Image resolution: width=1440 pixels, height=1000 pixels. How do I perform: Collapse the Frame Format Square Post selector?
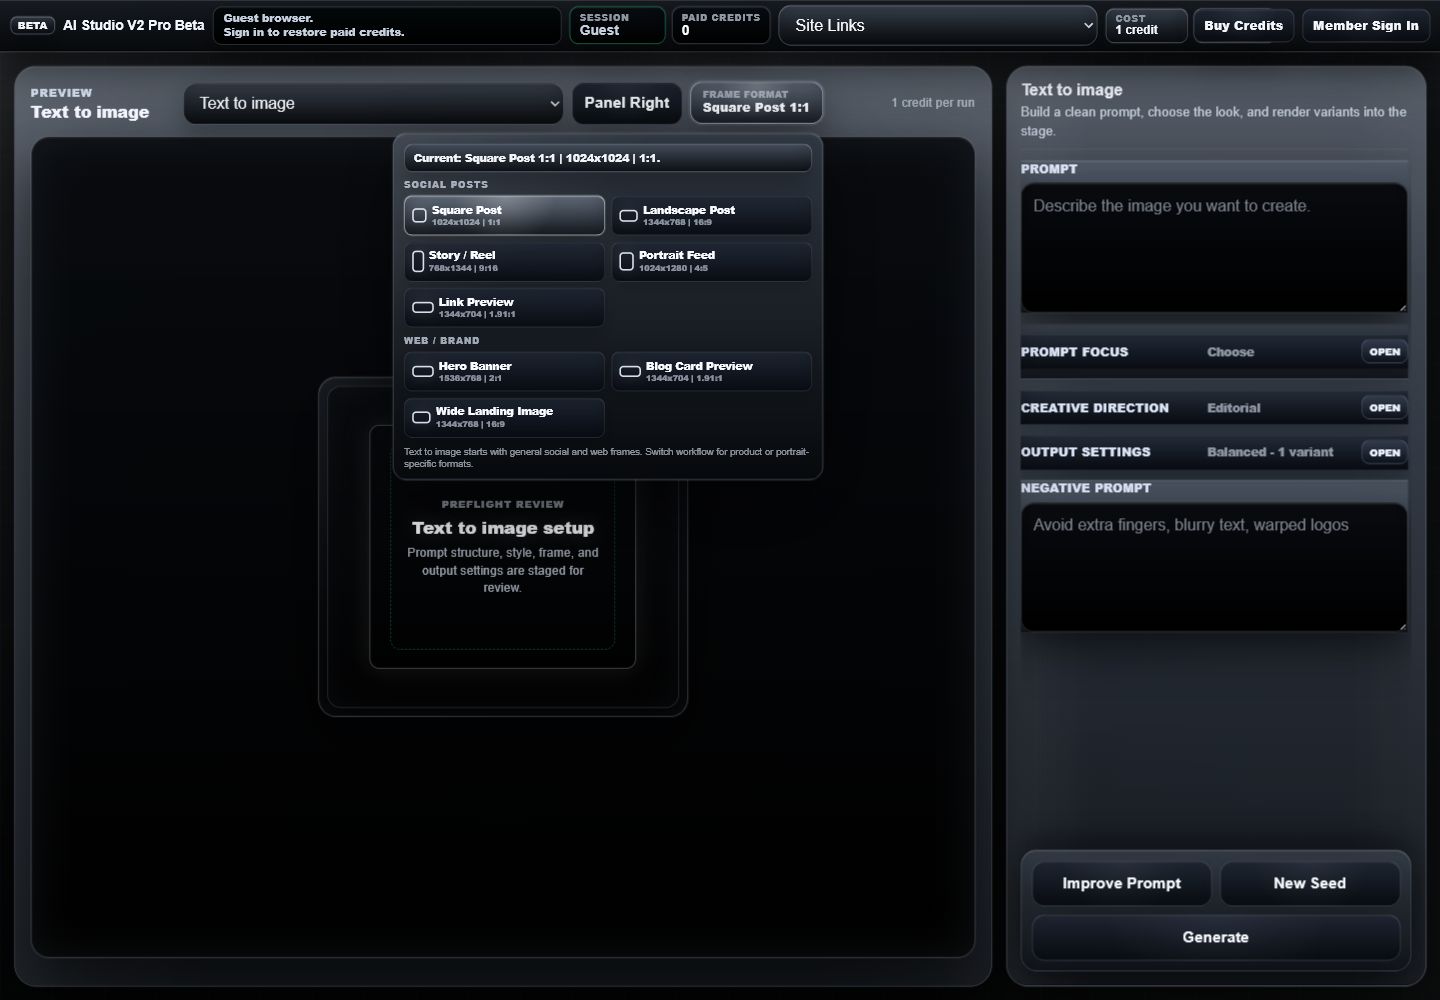756,102
